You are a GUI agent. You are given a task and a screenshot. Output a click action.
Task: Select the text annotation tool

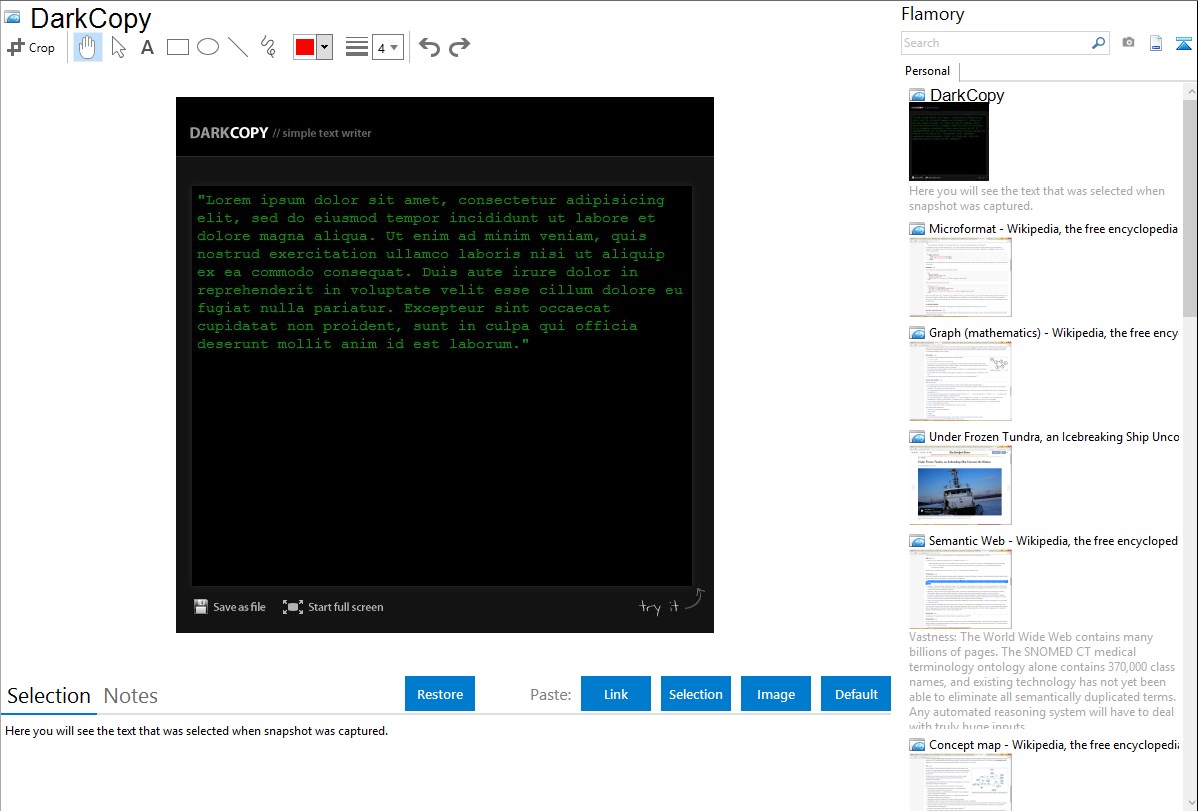pos(147,47)
